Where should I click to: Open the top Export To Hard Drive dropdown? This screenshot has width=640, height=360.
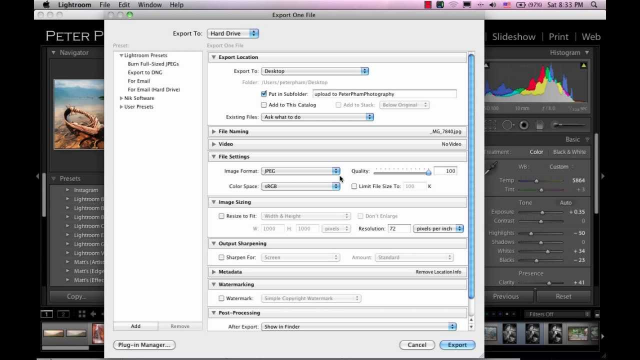(233, 33)
